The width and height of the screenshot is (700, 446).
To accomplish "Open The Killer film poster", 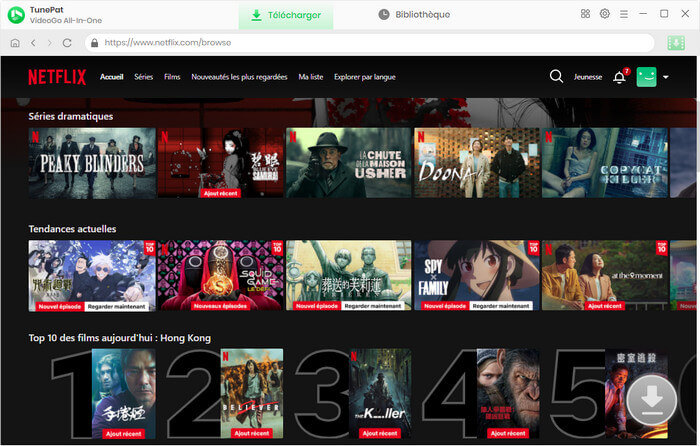I will pyautogui.click(x=380, y=393).
